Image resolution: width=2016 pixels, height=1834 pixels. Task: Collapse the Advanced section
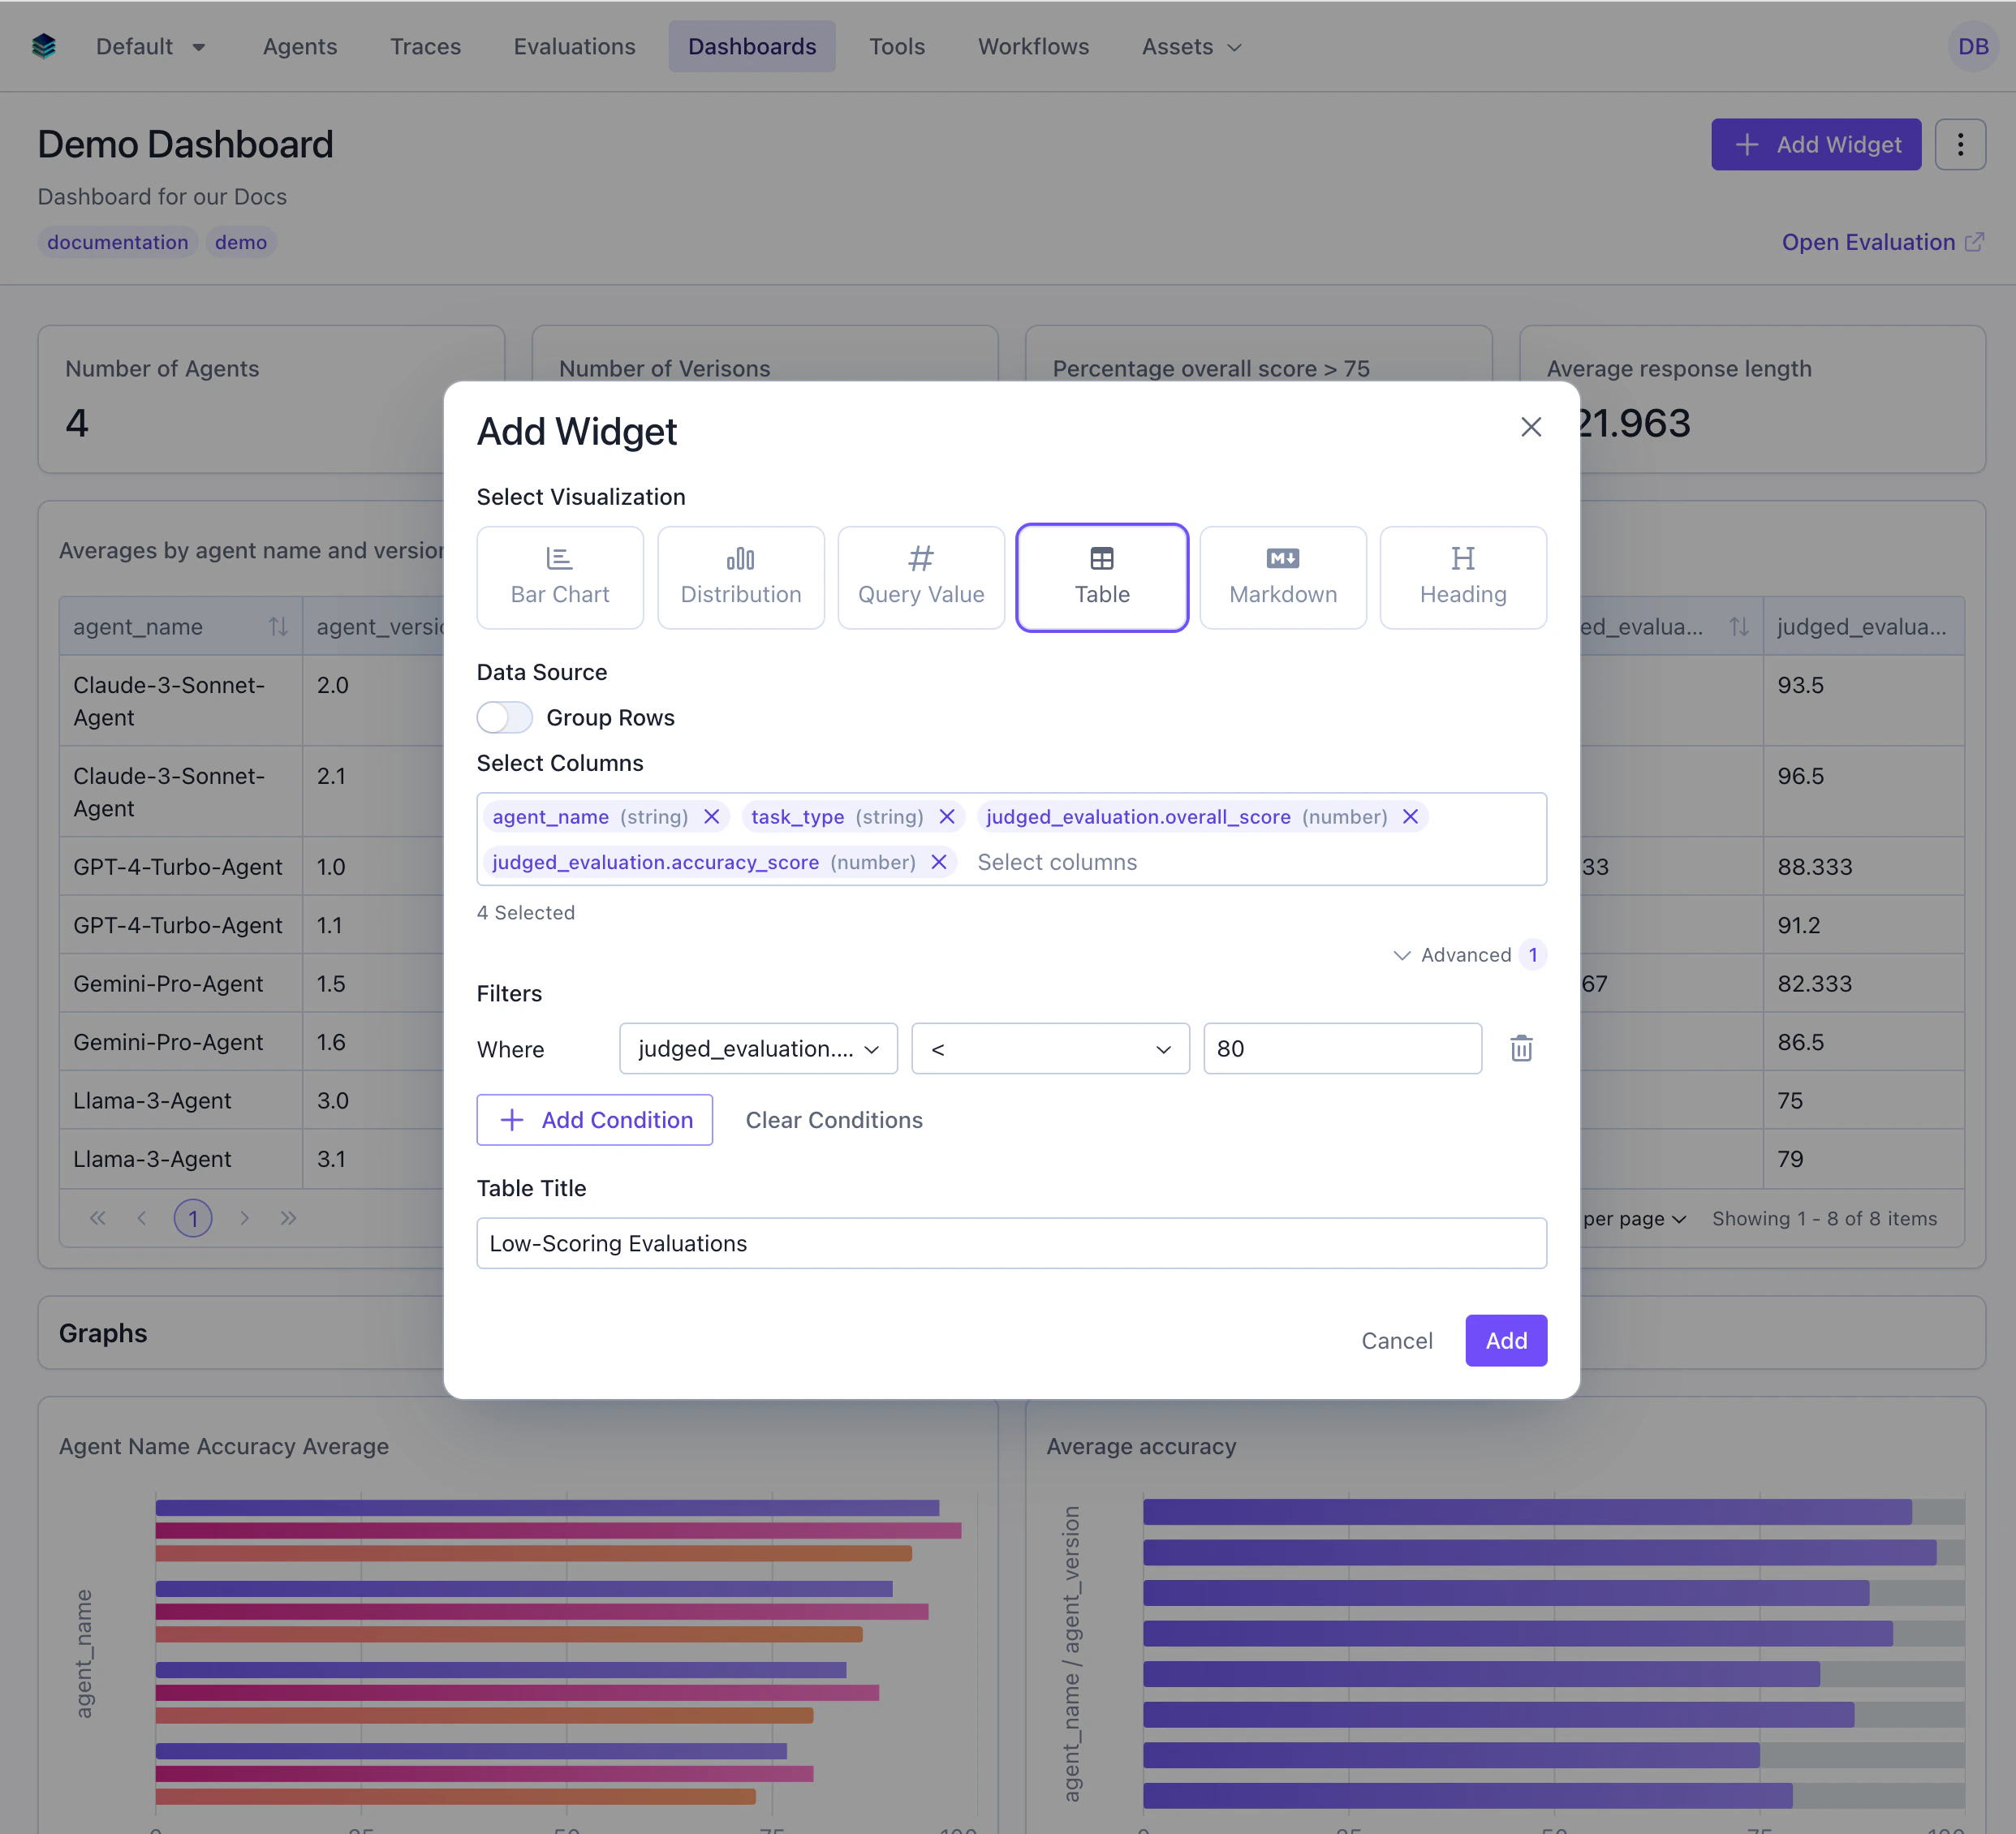pyautogui.click(x=1453, y=955)
